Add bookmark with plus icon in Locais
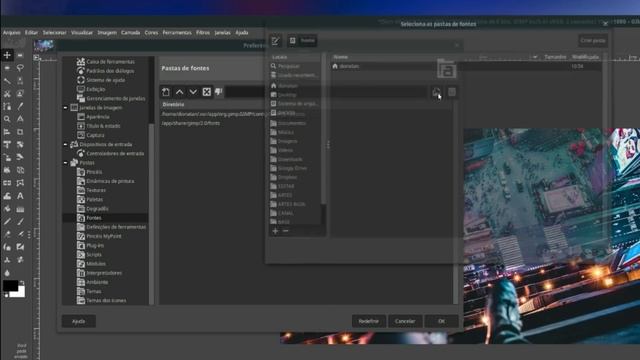640x360 pixels. click(276, 231)
